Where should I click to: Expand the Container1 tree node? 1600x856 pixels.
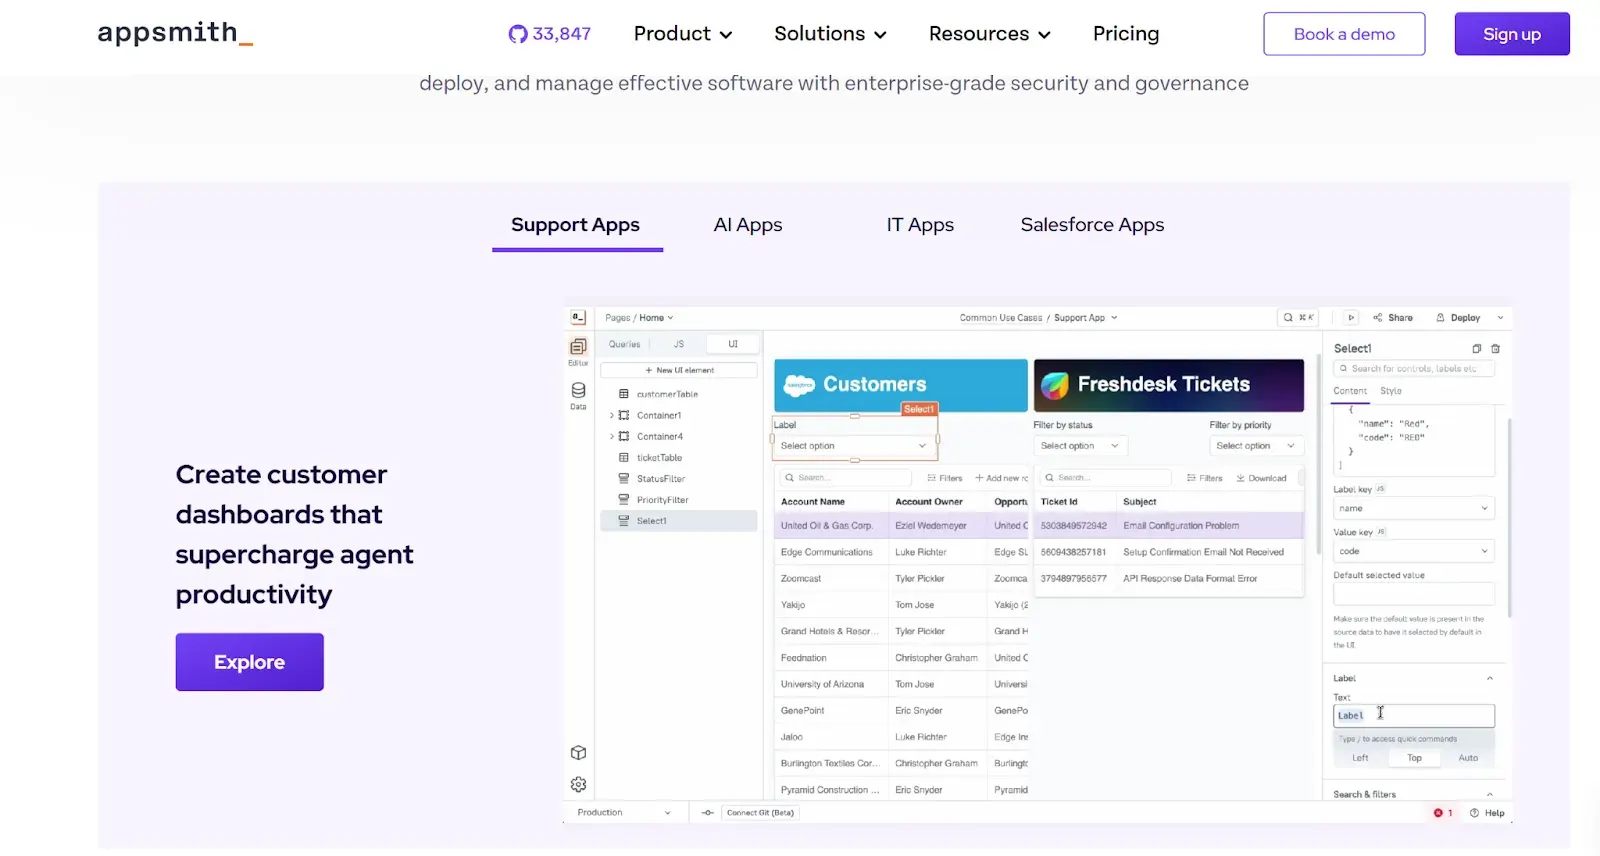pyautogui.click(x=612, y=415)
